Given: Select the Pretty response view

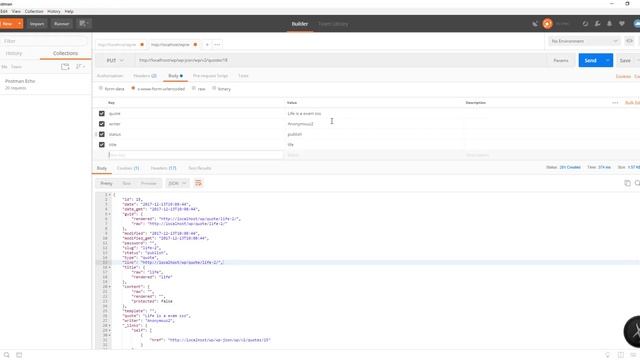Looking at the screenshot, I should tap(106, 183).
